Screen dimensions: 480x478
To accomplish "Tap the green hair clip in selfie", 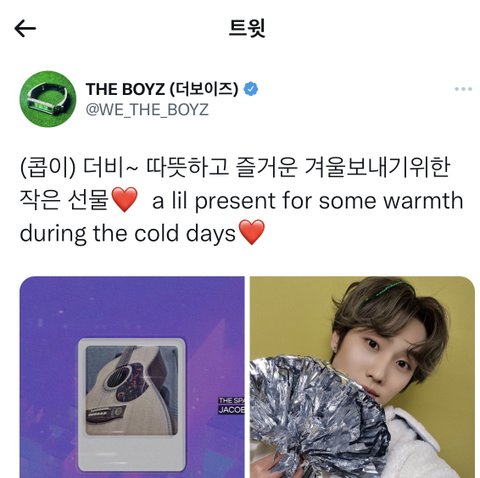I will point(384,291).
